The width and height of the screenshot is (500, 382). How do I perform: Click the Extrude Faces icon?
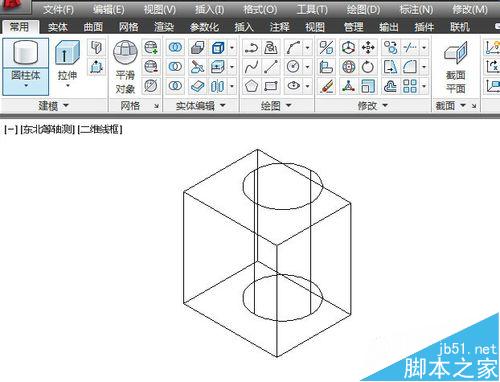[x=217, y=67]
